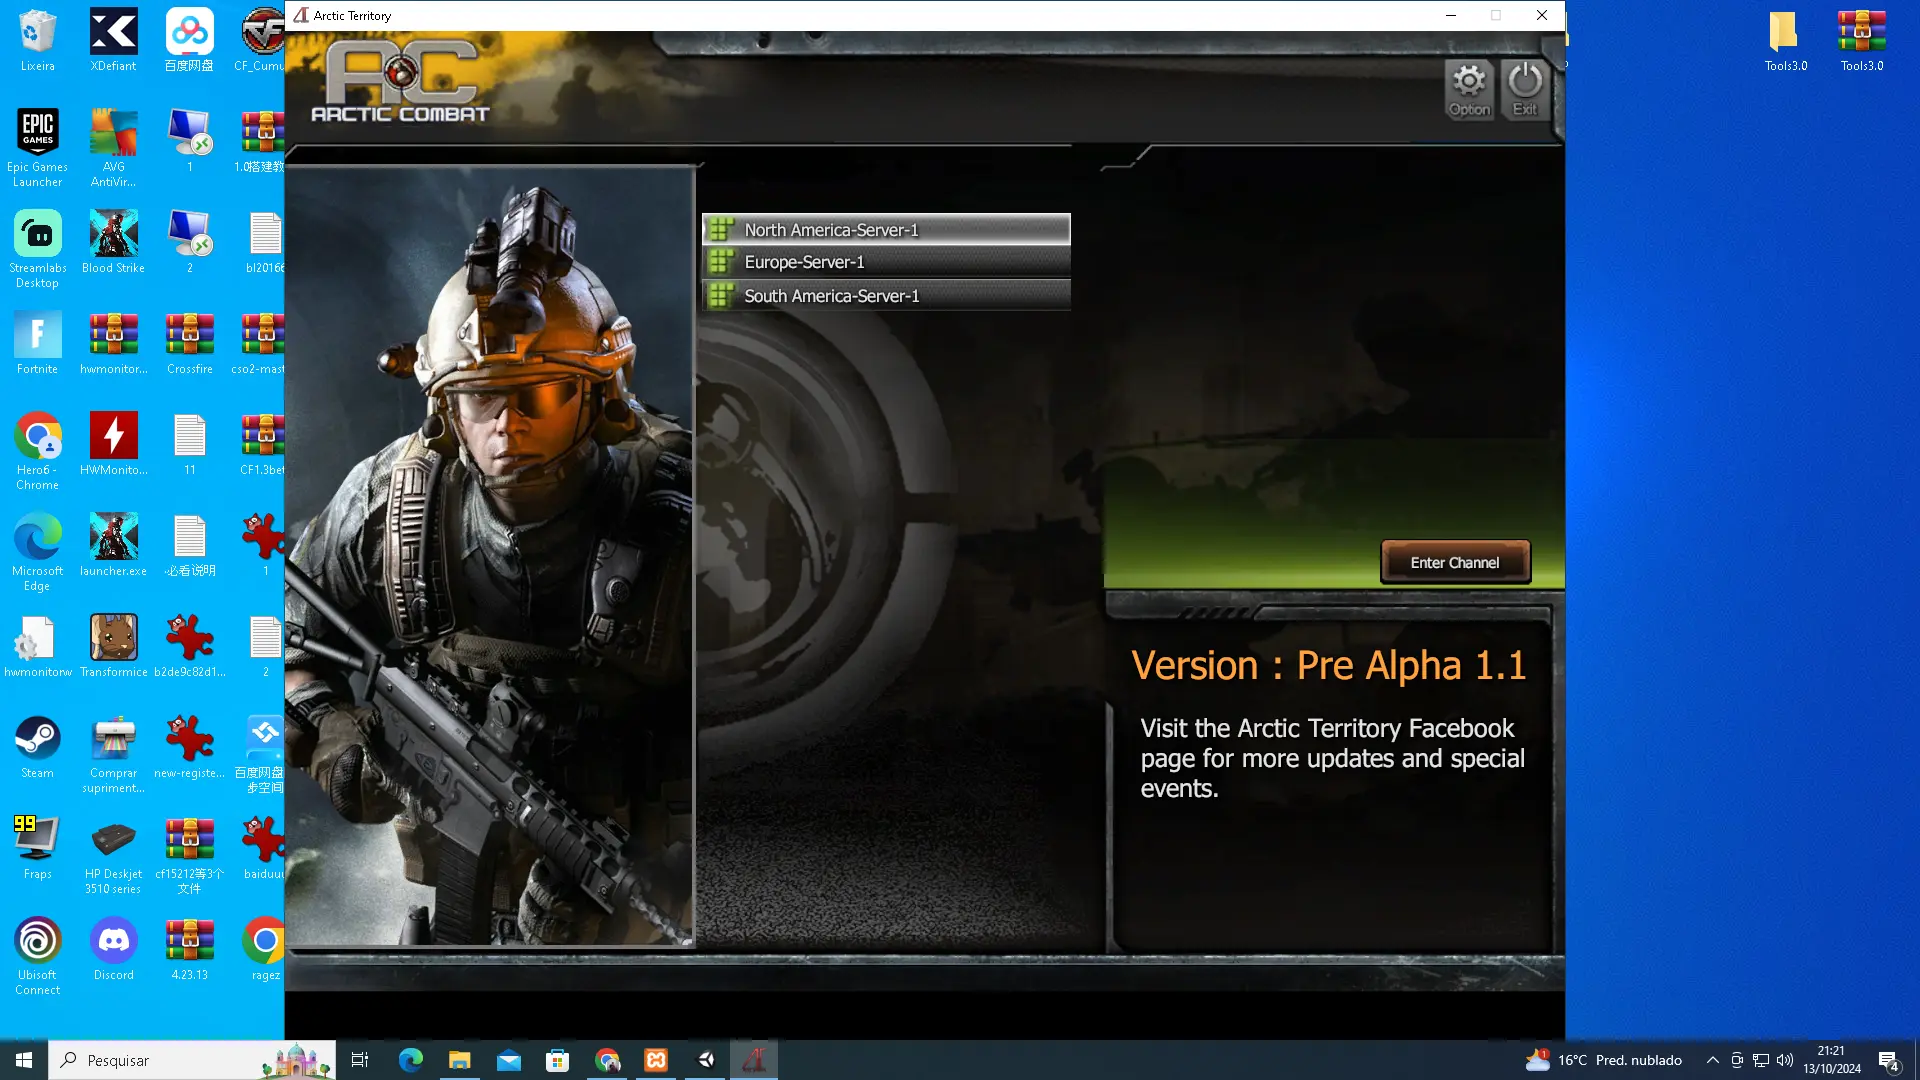The width and height of the screenshot is (1920, 1080).
Task: Click the Exit power icon
Action: coord(1525,89)
